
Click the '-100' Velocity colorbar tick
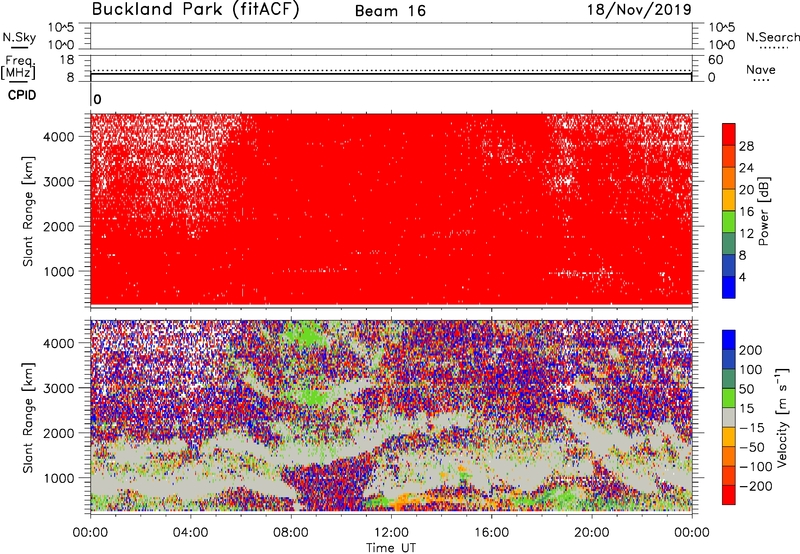755,466
